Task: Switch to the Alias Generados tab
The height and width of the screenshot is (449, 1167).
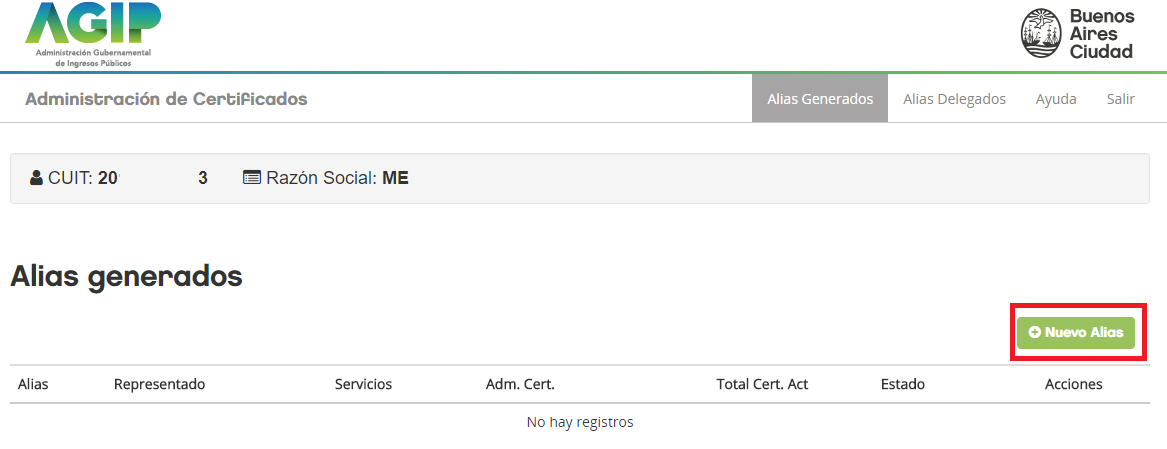Action: click(820, 99)
